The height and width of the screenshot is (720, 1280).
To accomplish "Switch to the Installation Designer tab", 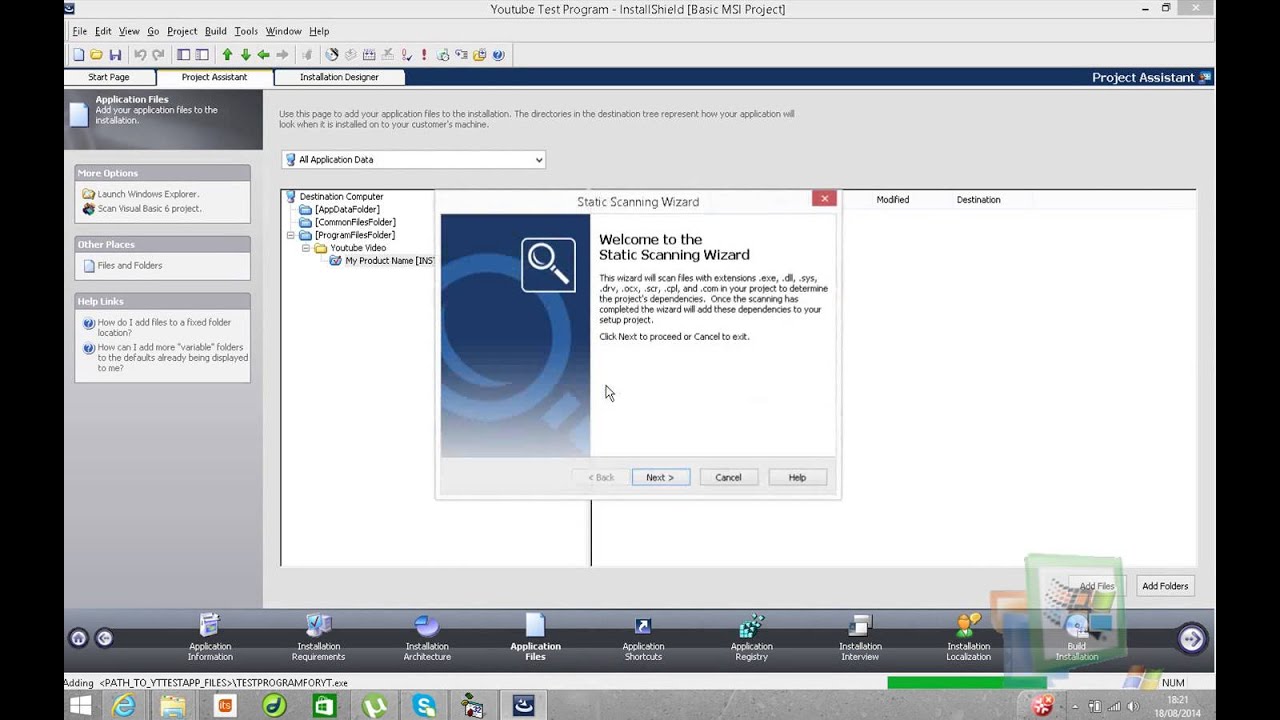I will pyautogui.click(x=339, y=77).
